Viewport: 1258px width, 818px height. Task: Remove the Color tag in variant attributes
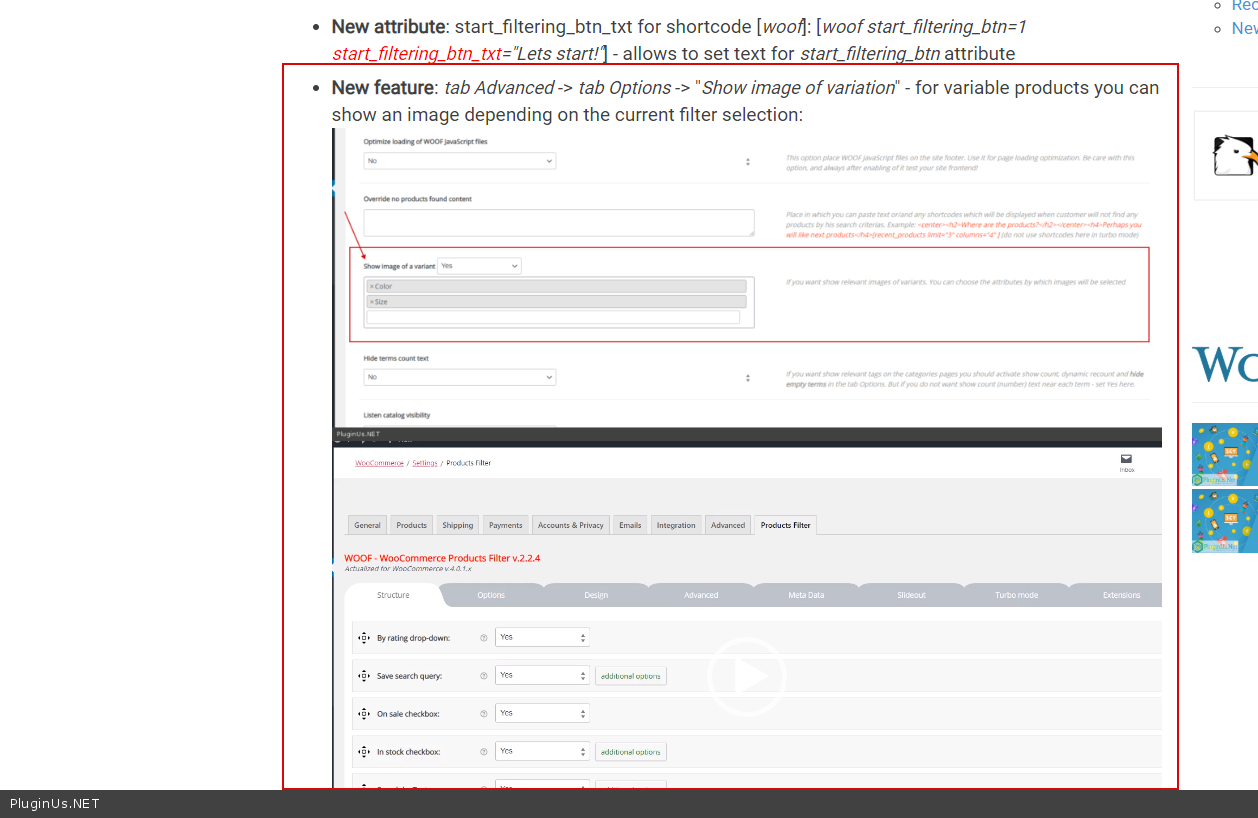(371, 287)
